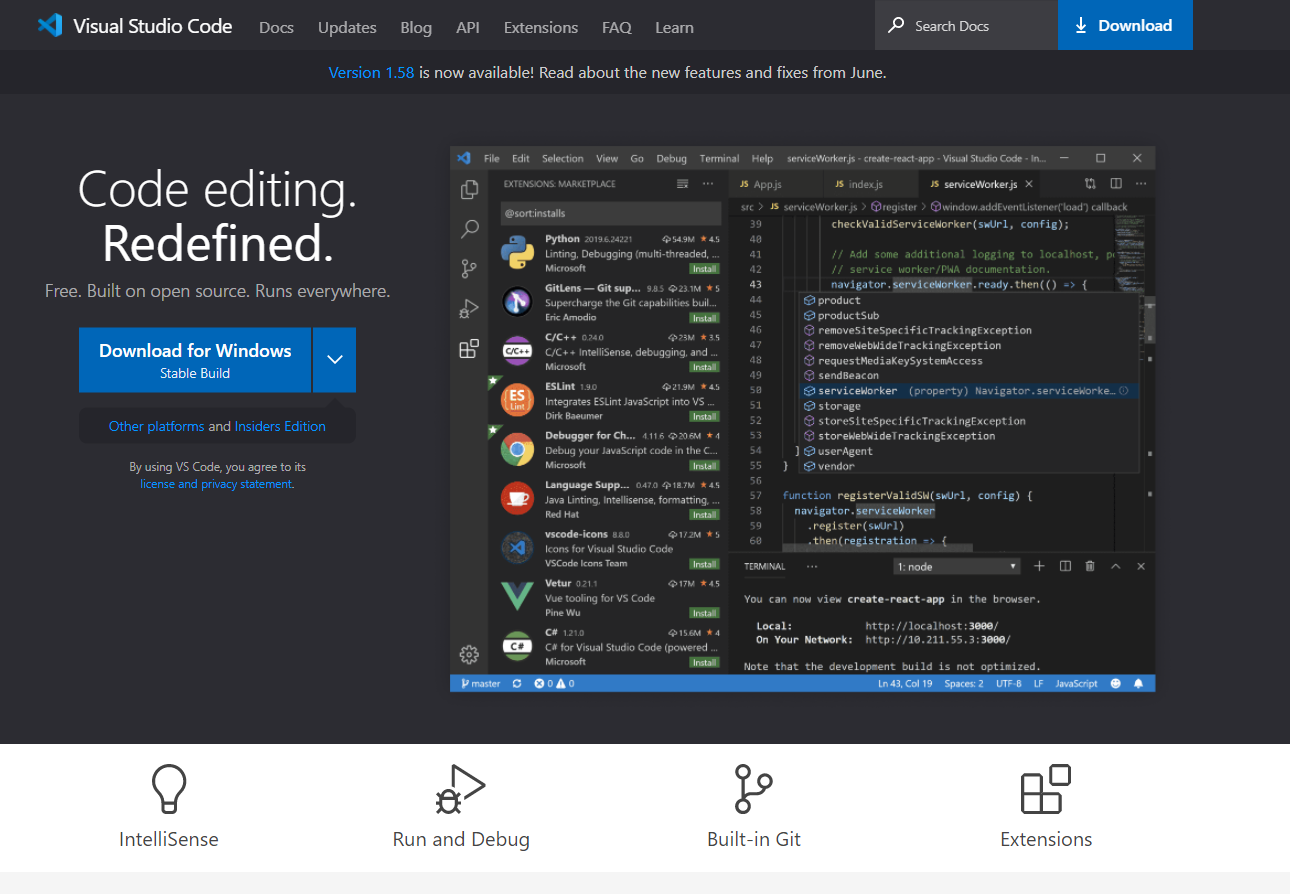
Task: Click the Run and Debug bug icon
Action: tap(460, 790)
